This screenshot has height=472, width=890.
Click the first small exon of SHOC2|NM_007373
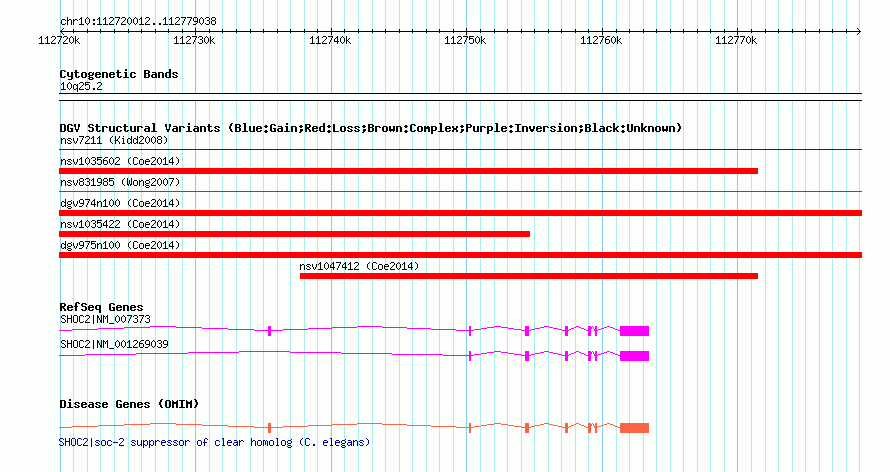[270, 331]
